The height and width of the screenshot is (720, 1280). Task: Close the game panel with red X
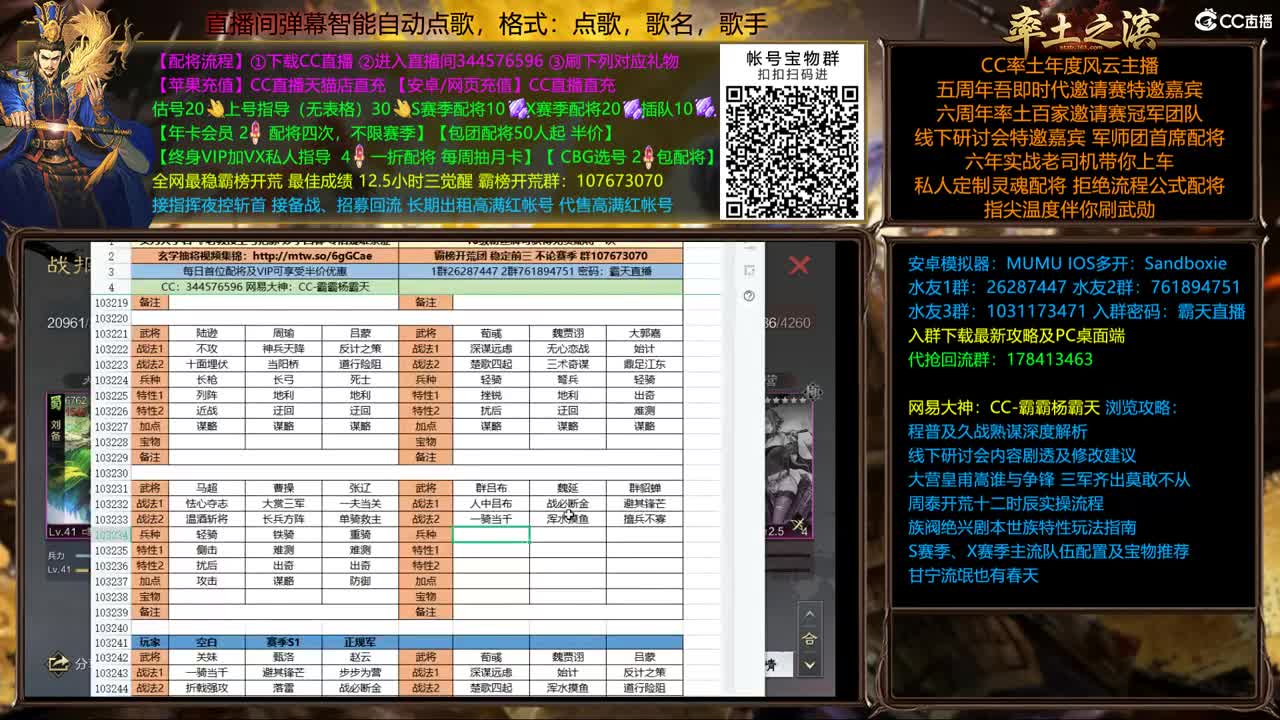pyautogui.click(x=799, y=265)
